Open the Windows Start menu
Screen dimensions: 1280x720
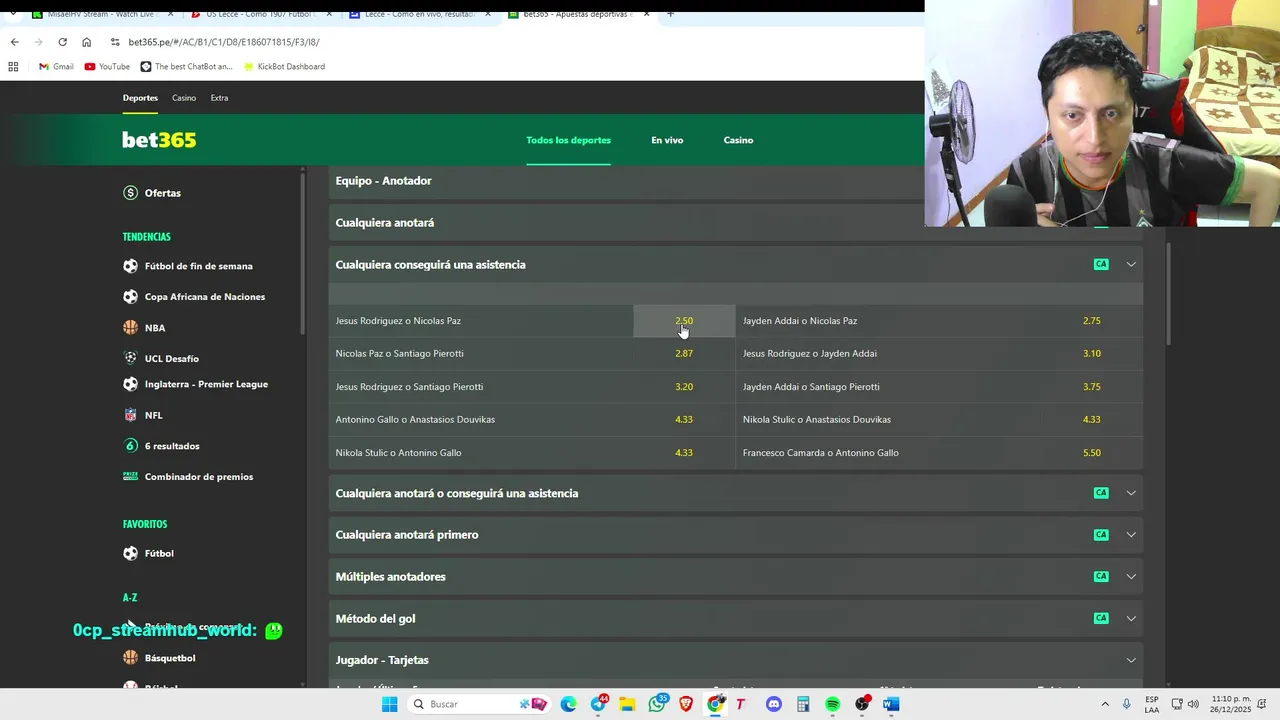pyautogui.click(x=390, y=704)
